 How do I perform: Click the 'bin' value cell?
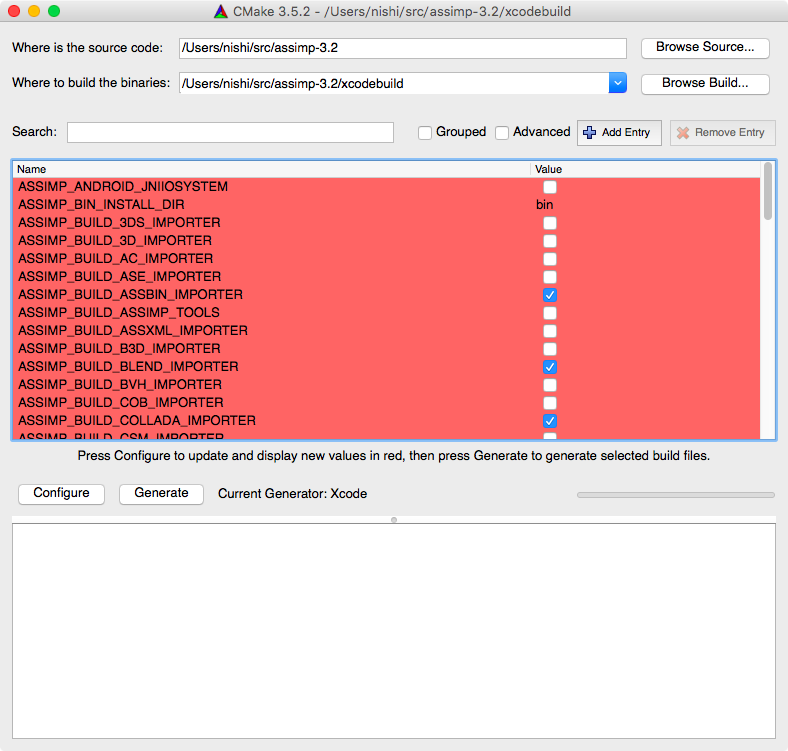544,205
